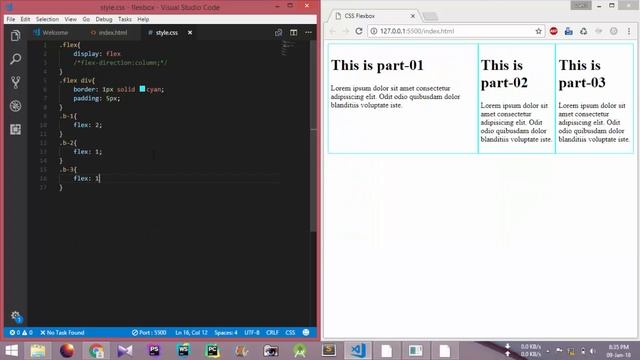Click the 'This is part-02' heading
Viewport: 640px width, 360px height.
pos(504,74)
